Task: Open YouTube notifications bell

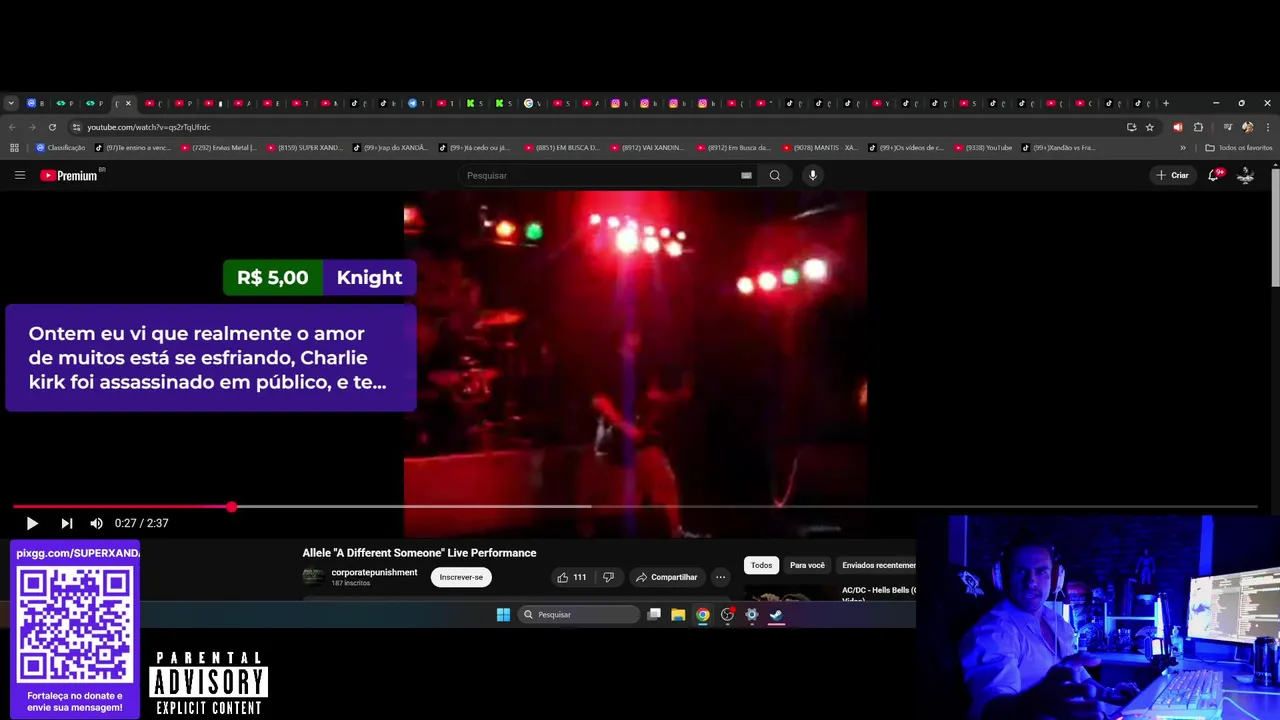Action: click(x=1214, y=175)
